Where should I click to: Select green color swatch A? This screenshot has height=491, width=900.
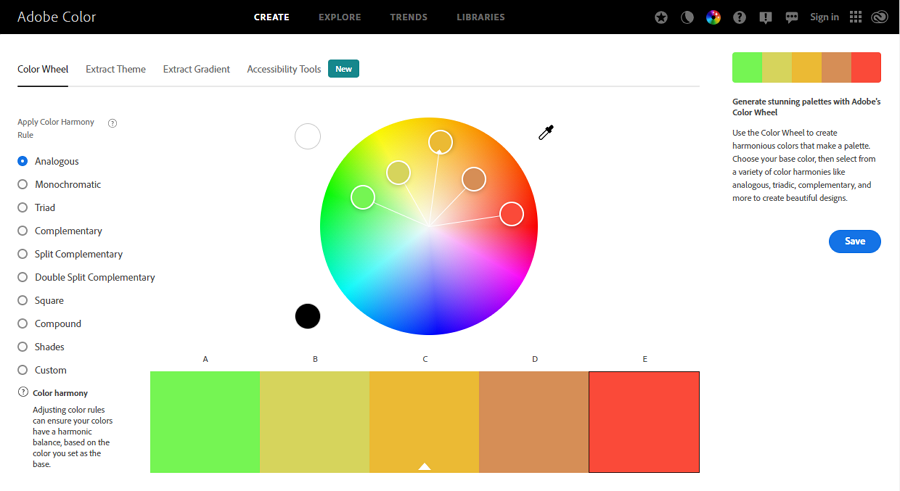pyautogui.click(x=205, y=422)
